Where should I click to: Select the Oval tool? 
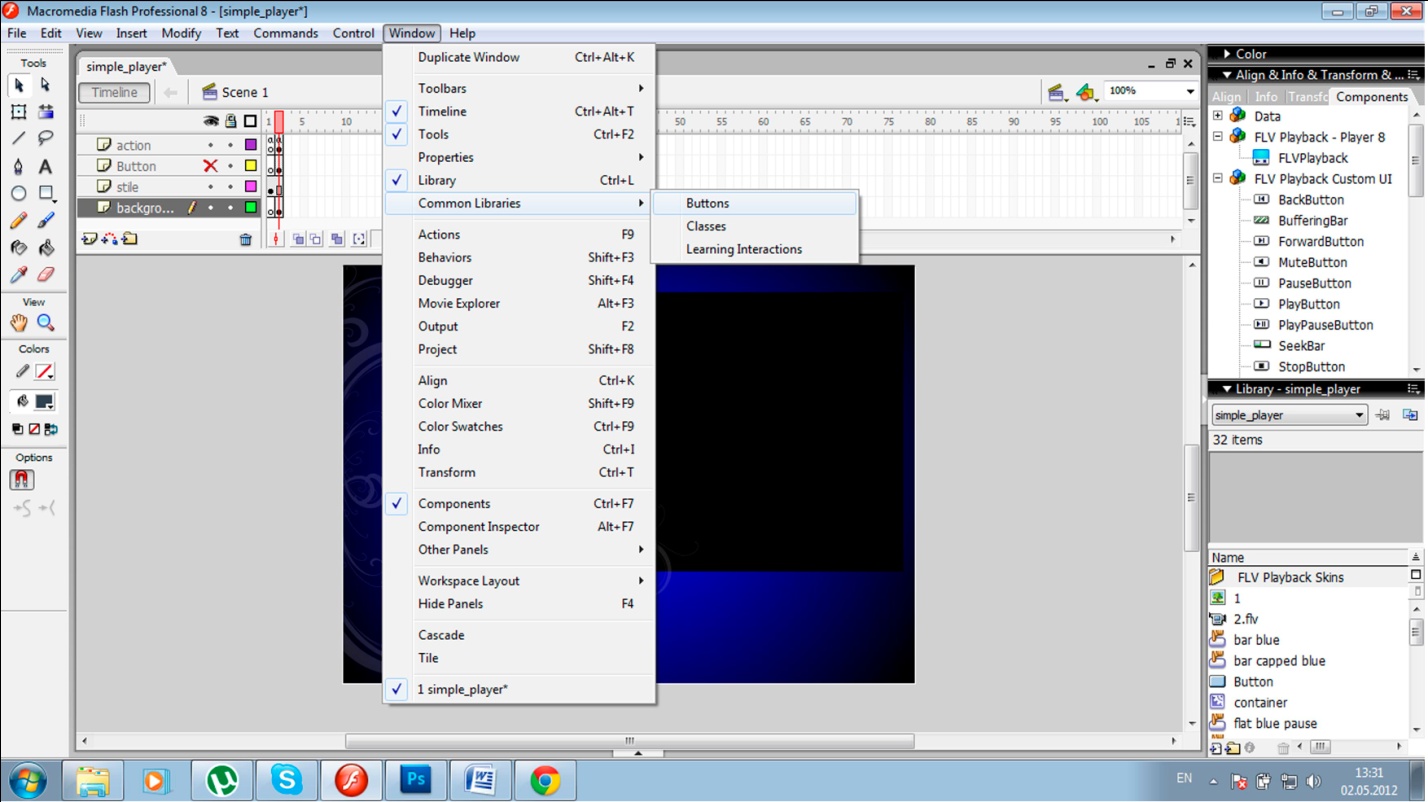(19, 193)
